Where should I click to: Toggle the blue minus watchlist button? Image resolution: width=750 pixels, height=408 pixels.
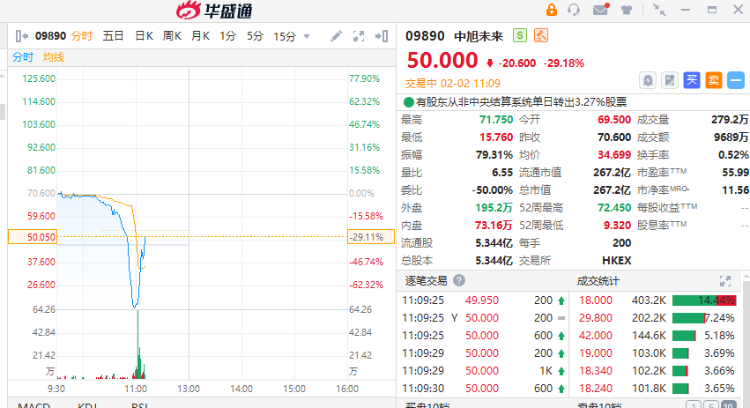[x=735, y=79]
